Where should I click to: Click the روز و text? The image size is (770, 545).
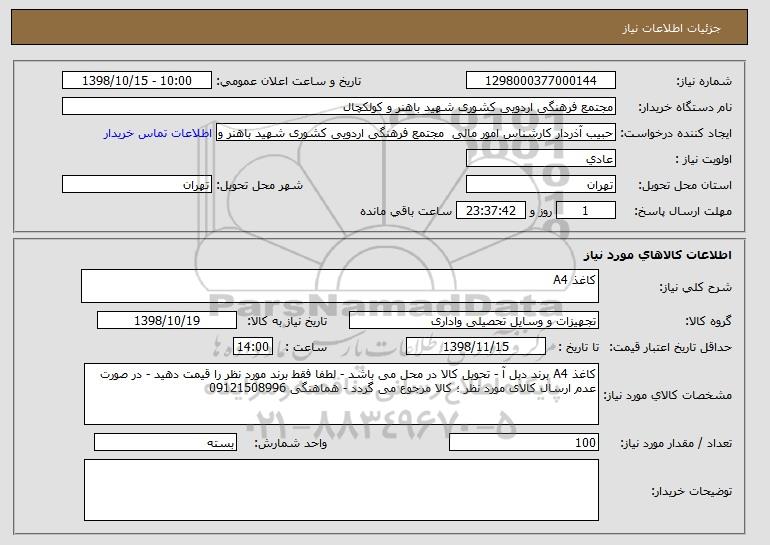pos(541,211)
